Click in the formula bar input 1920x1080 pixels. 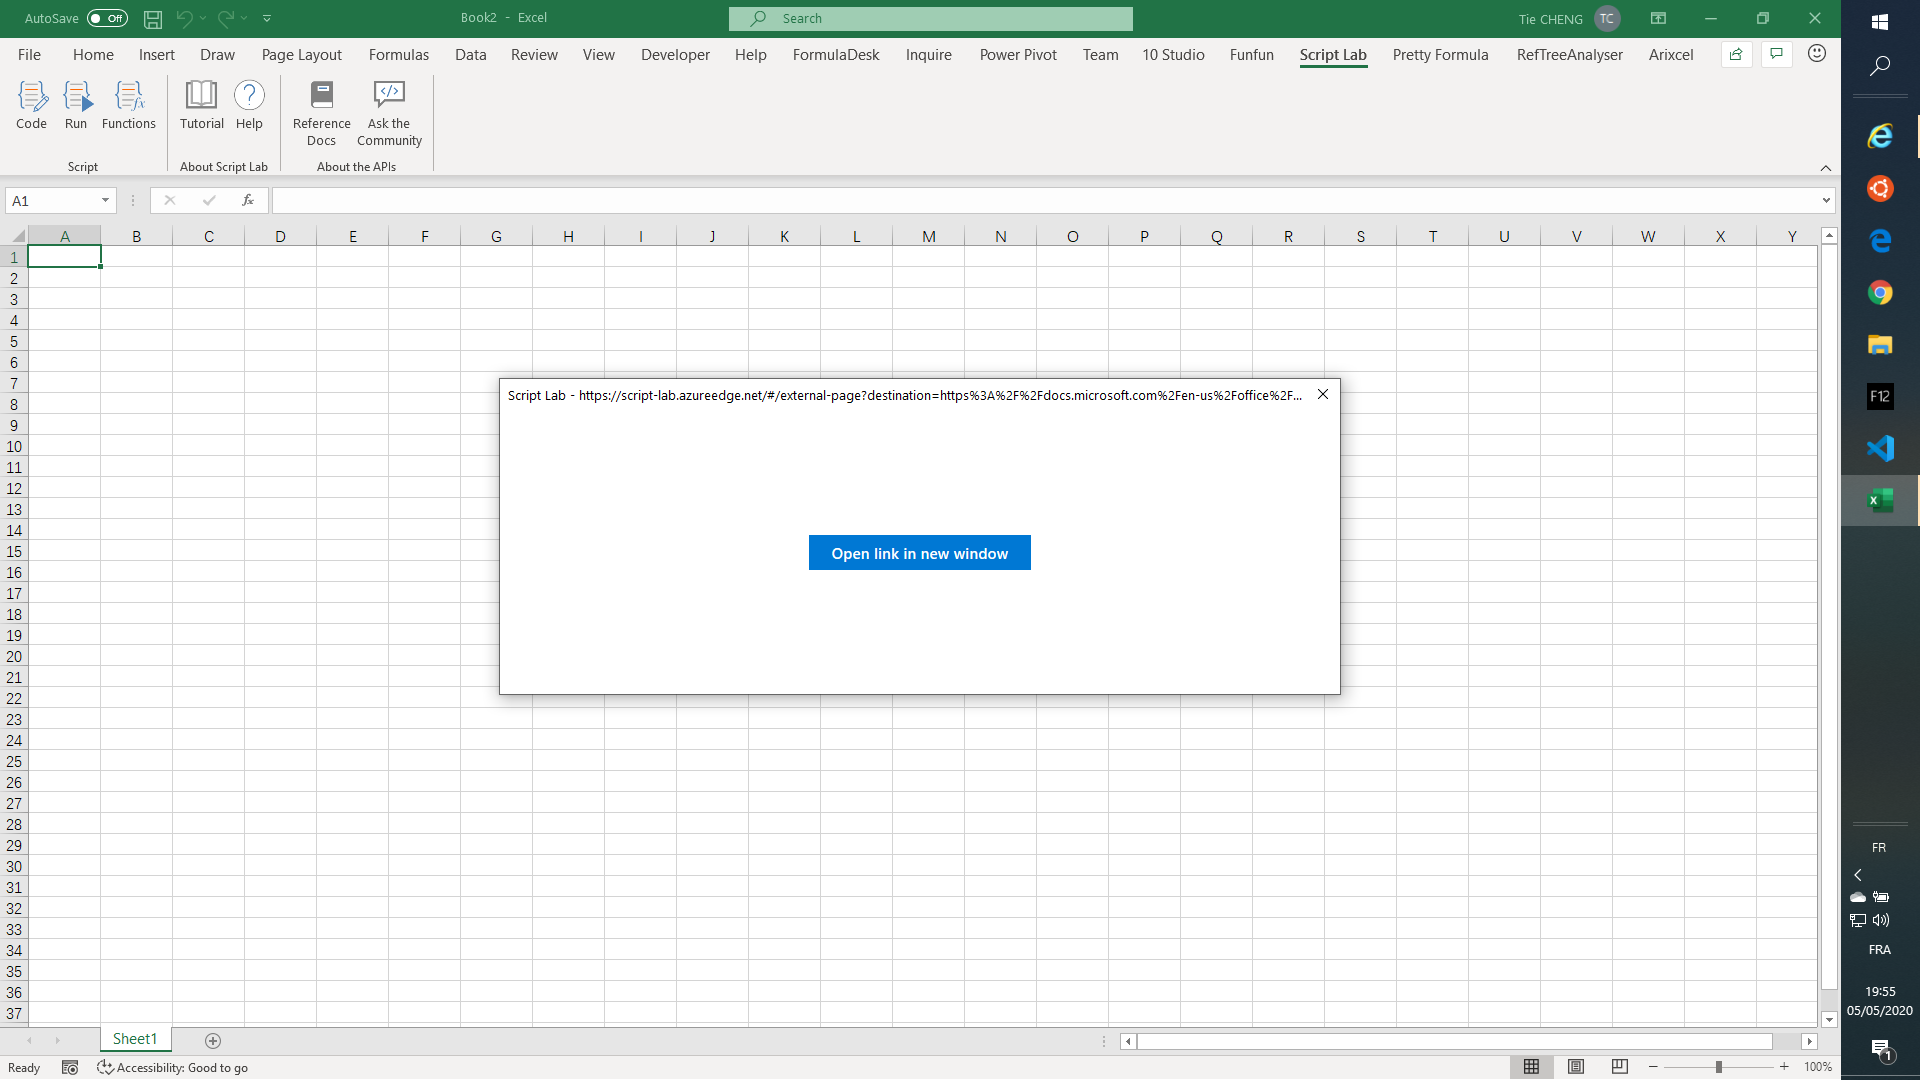(1045, 200)
